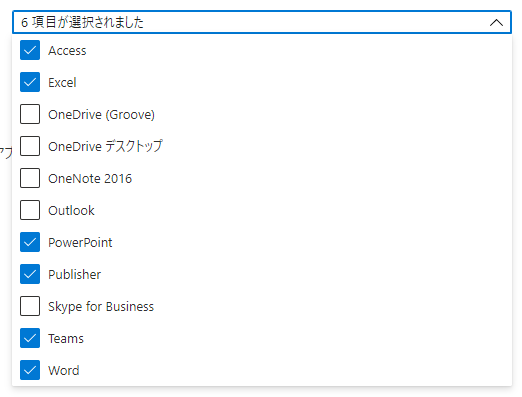Check the OneDrive デスクトップ checkbox
The width and height of the screenshot is (522, 397).
click(30, 146)
